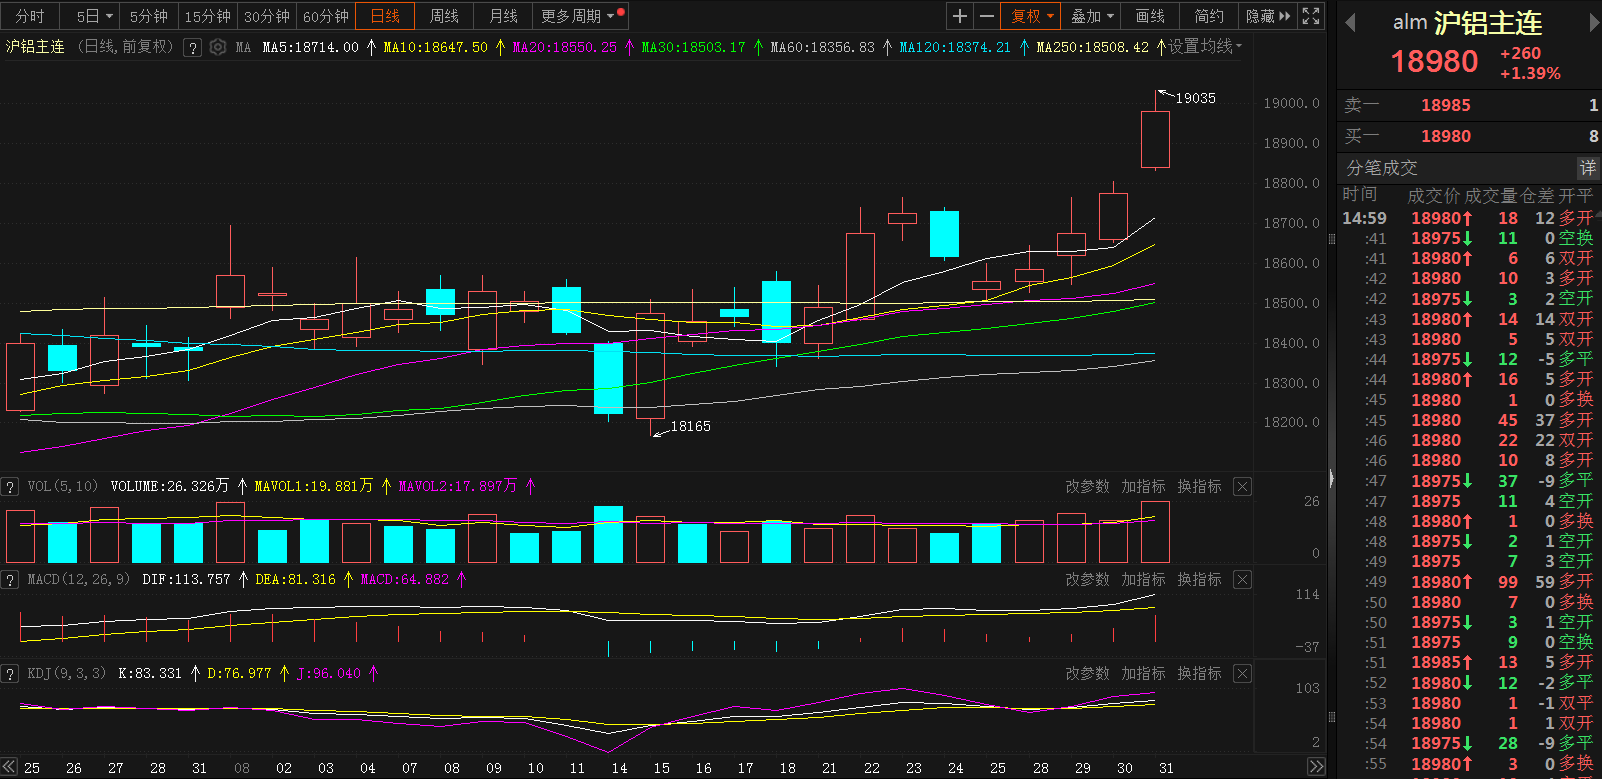Viewport: 1602px width, 779px height.
Task: Go to previous contract using left arrow
Action: [1350, 23]
